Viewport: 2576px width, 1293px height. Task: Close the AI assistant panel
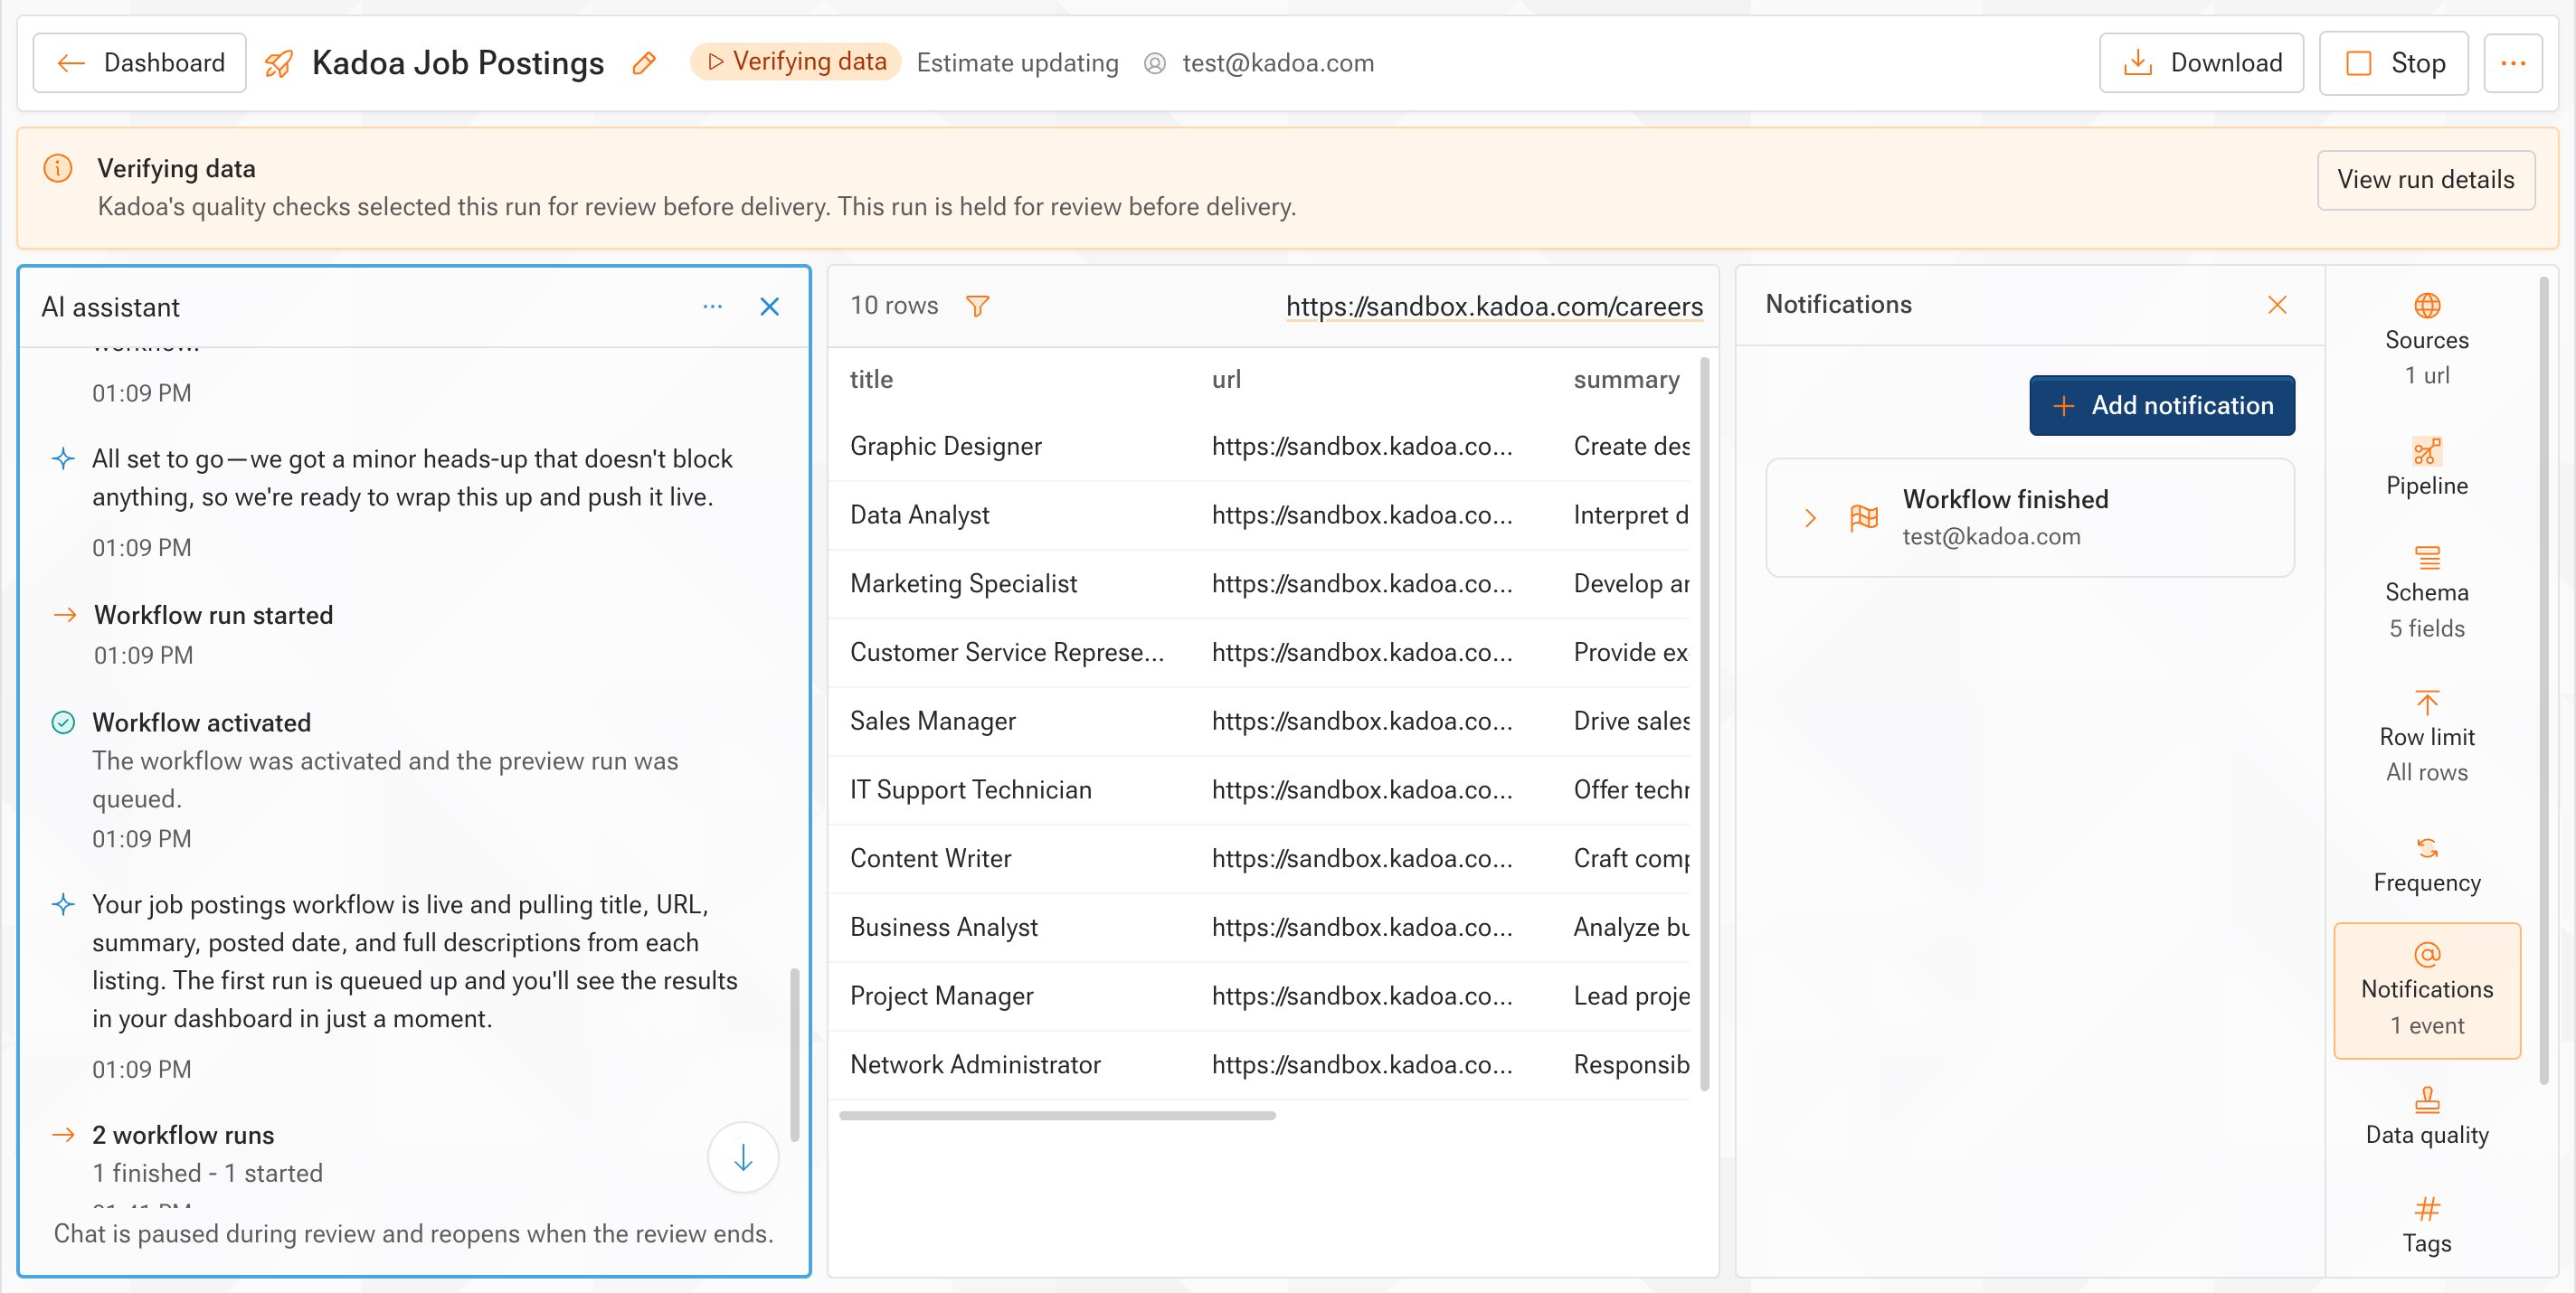pos(769,306)
